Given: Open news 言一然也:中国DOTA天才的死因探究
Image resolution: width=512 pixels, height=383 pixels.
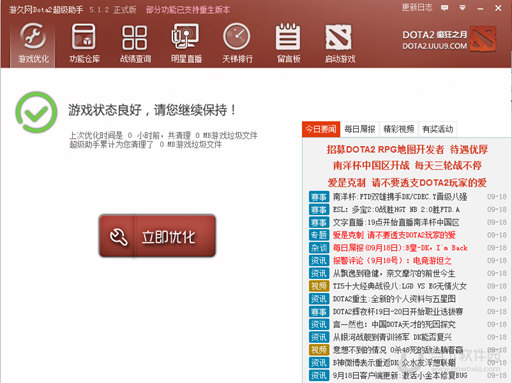Looking at the screenshot, I should (x=394, y=324).
